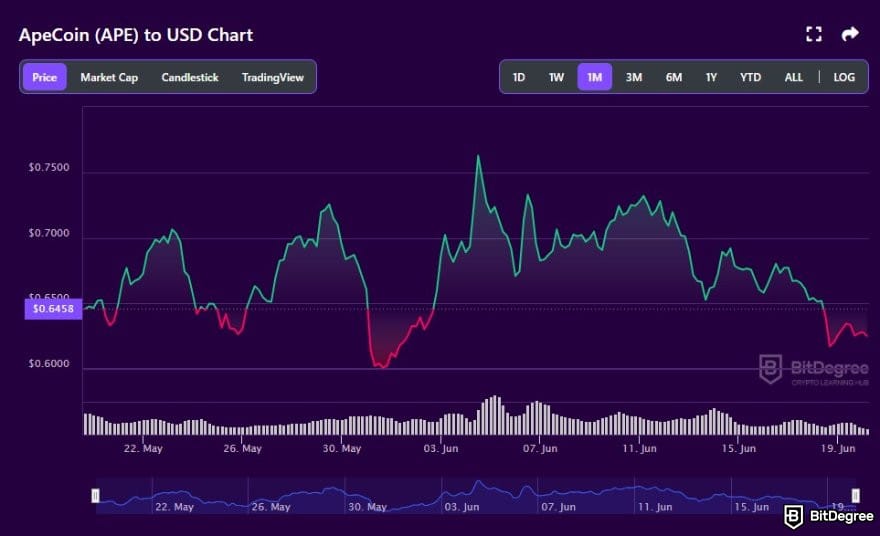The image size is (880, 536).
Task: Click the 19. Jun date label on the main x-axis
Action: (838, 448)
